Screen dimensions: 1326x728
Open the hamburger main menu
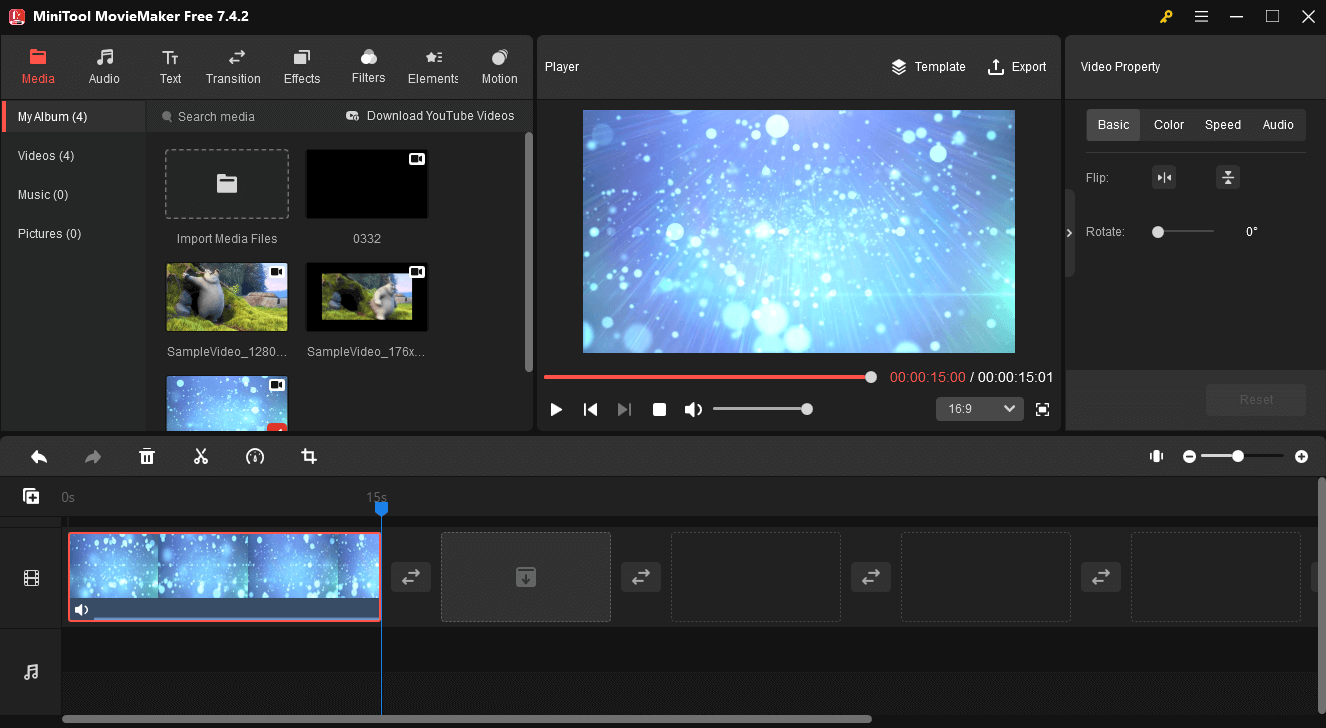tap(1201, 16)
